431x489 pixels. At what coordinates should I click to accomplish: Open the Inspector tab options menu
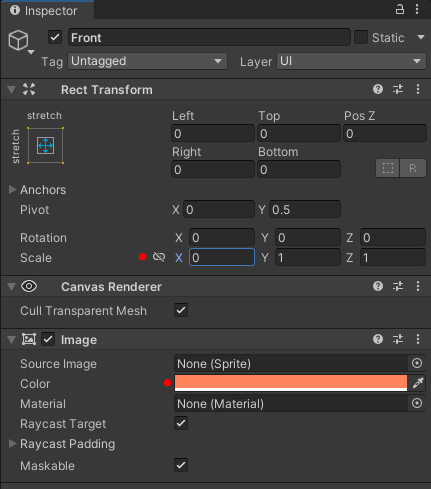click(x=417, y=9)
